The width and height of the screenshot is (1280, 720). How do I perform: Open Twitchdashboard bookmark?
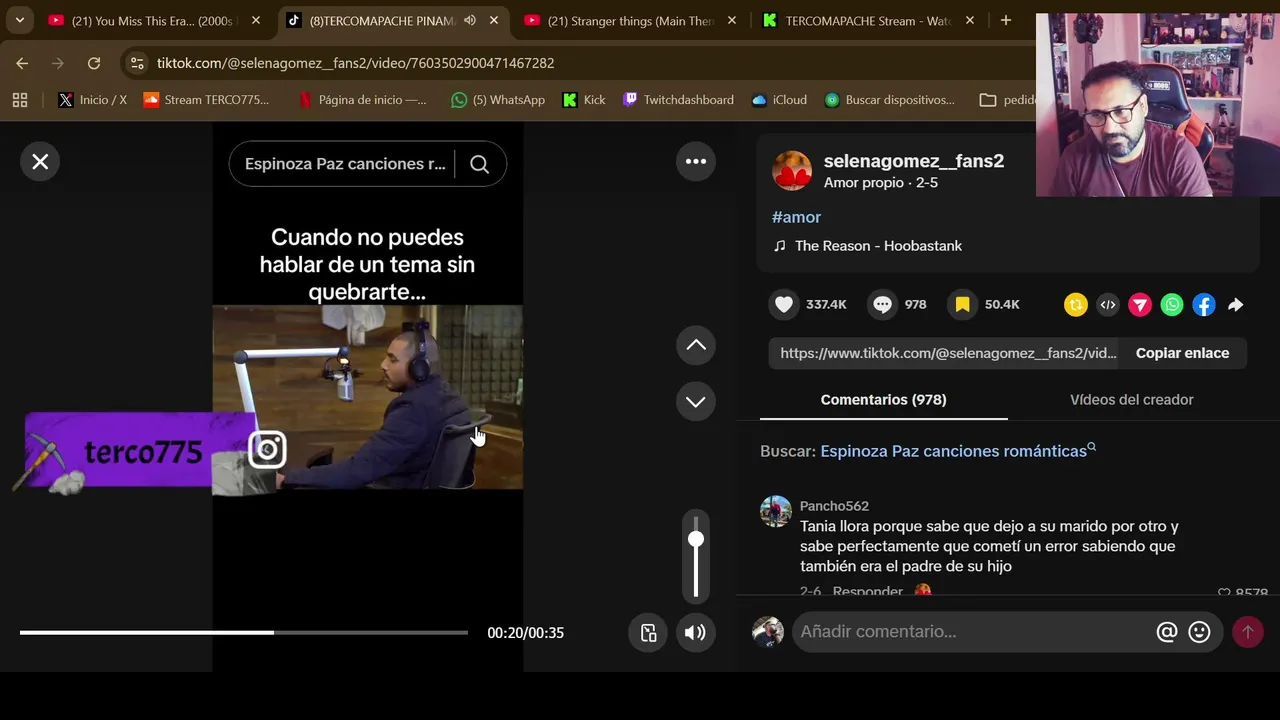(x=678, y=100)
